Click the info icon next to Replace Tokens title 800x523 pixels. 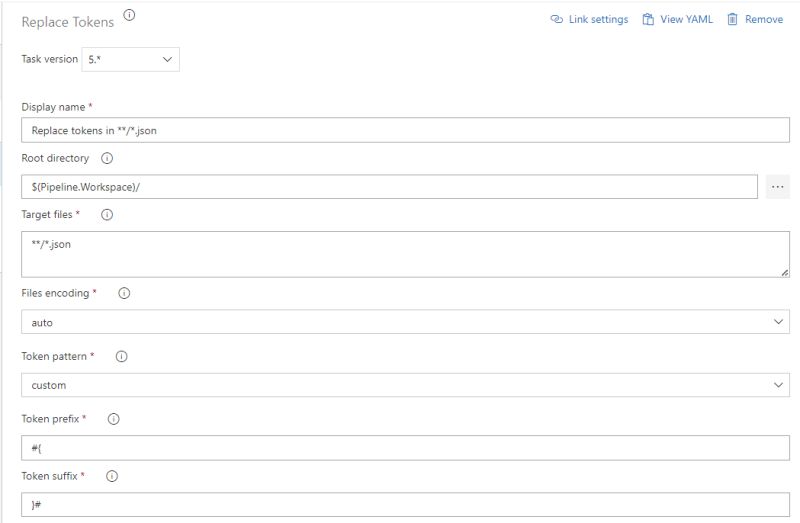(x=130, y=15)
